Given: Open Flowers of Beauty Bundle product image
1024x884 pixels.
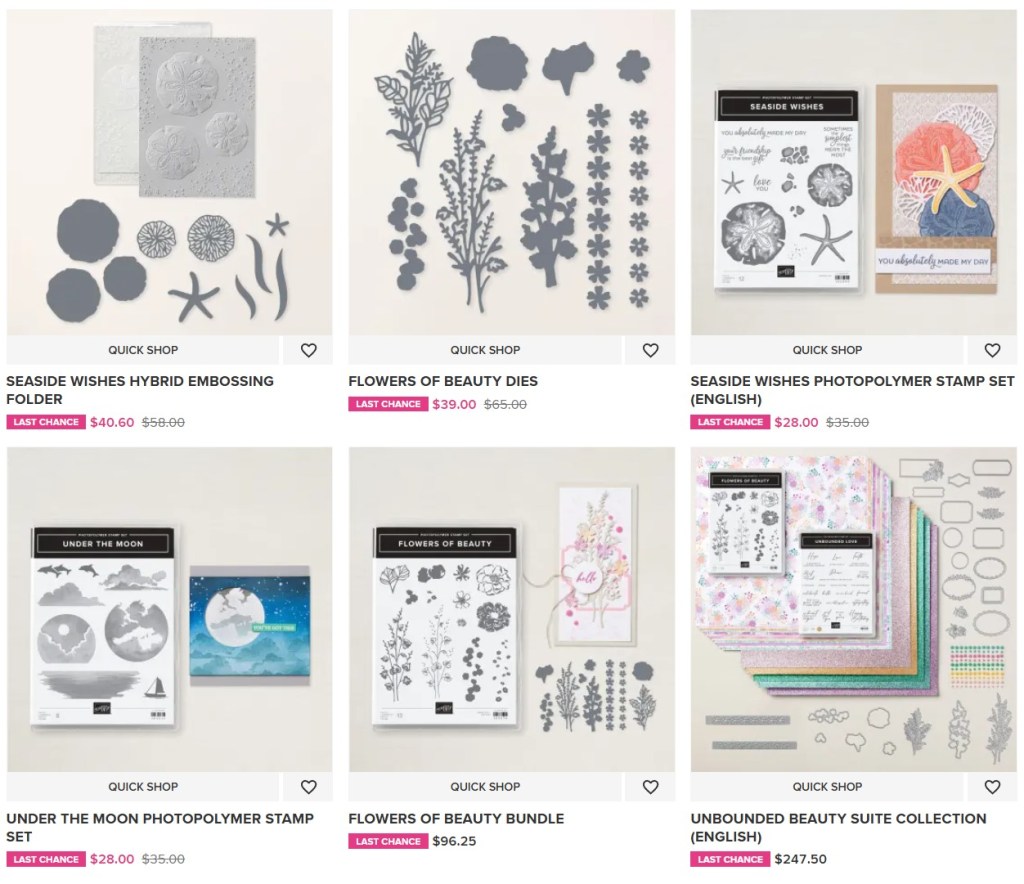Looking at the screenshot, I should pyautogui.click(x=511, y=610).
